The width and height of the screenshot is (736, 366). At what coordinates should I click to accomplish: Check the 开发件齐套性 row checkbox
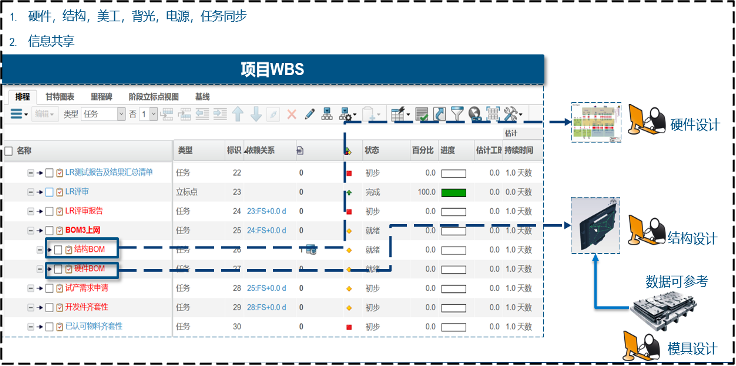[49, 307]
